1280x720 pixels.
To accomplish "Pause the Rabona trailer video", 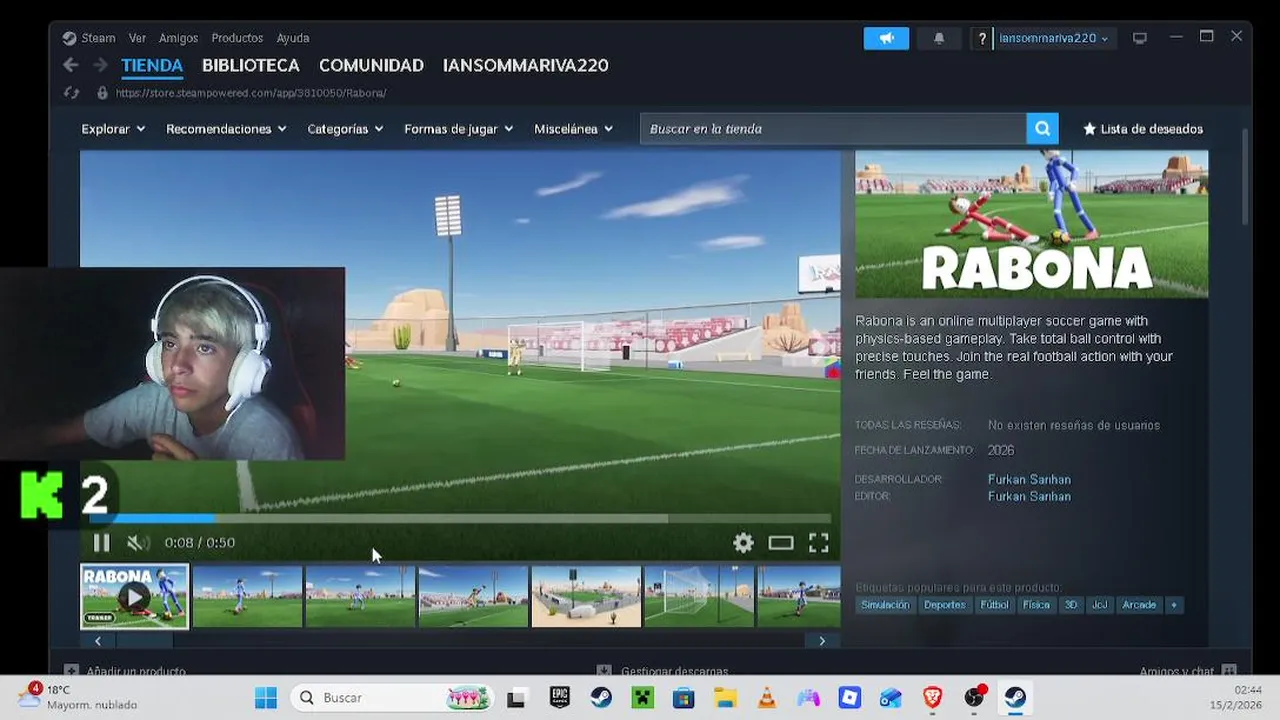I will [x=101, y=543].
